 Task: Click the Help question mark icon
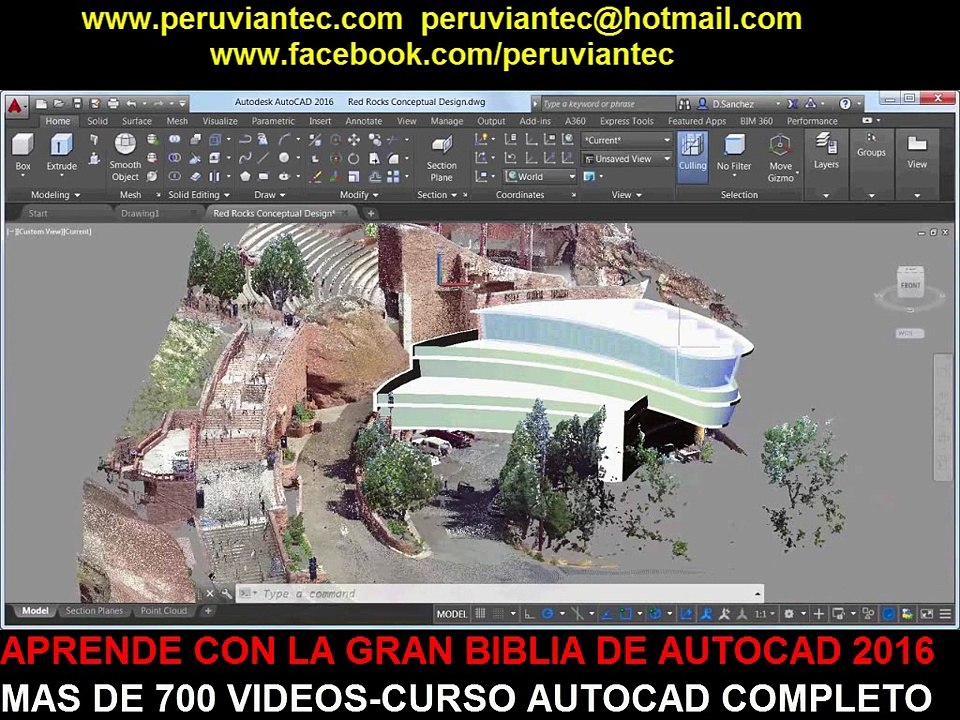click(x=845, y=104)
